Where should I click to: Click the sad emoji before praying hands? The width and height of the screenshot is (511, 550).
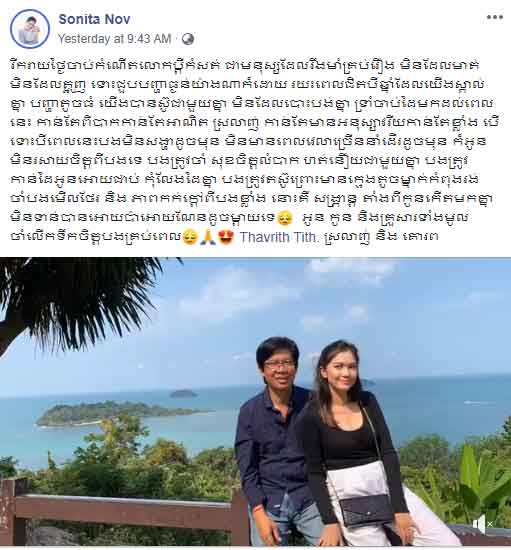tap(190, 237)
